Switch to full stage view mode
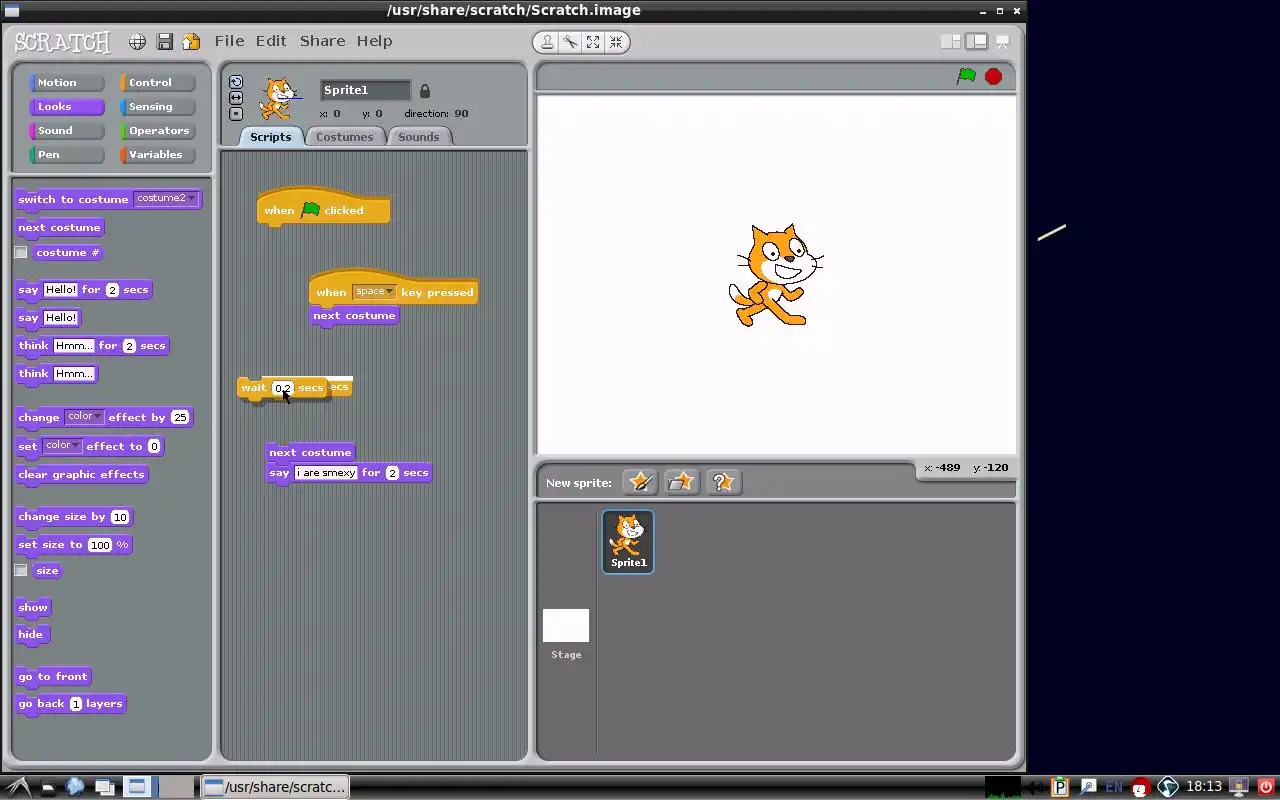 coord(976,41)
